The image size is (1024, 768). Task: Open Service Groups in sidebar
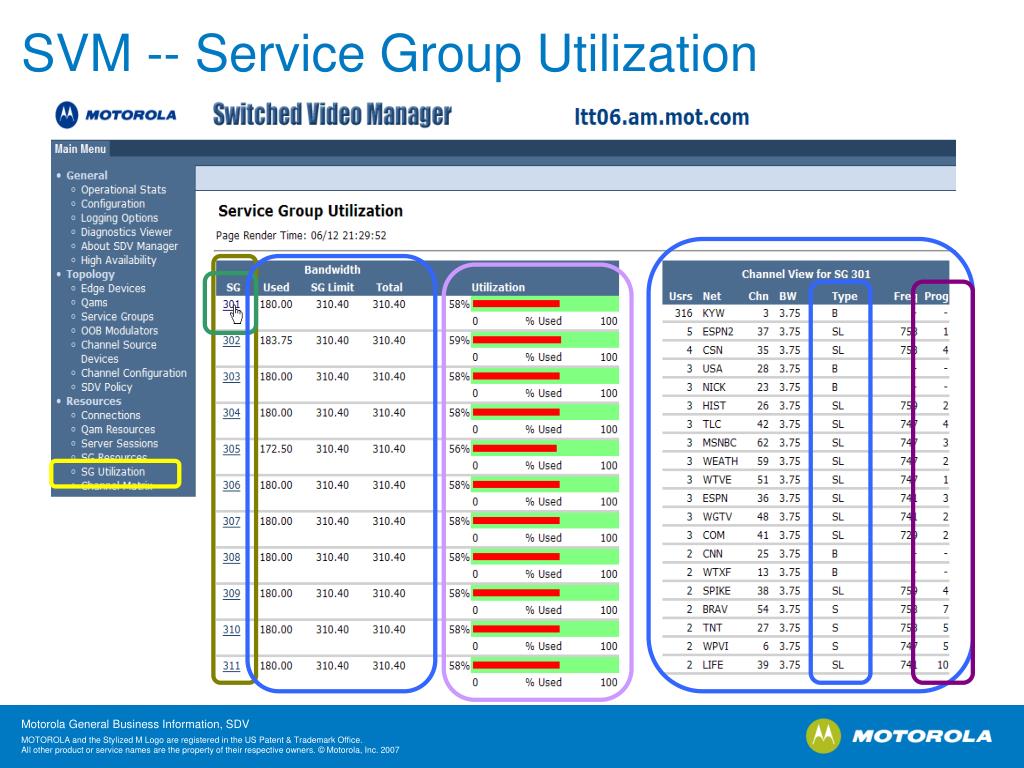click(x=117, y=317)
